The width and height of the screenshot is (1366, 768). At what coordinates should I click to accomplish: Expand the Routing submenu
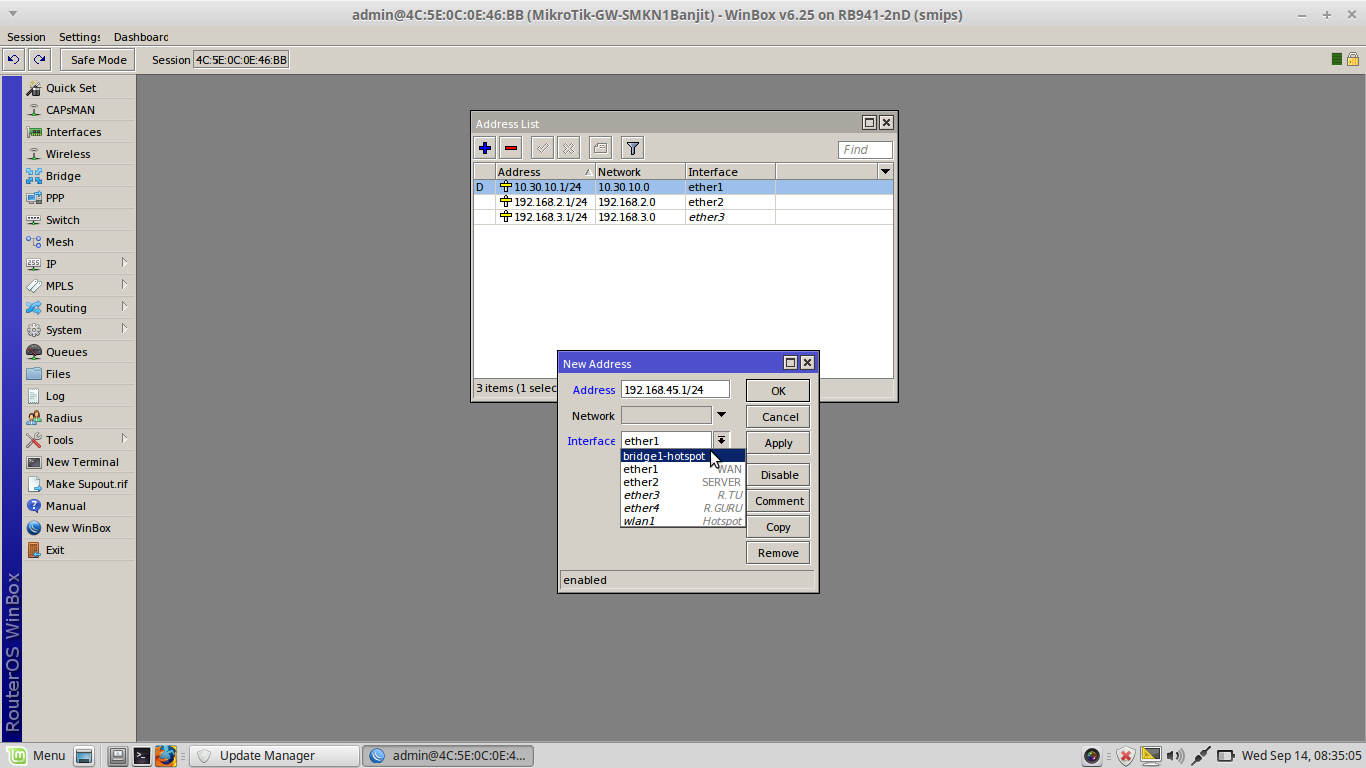click(x=79, y=308)
